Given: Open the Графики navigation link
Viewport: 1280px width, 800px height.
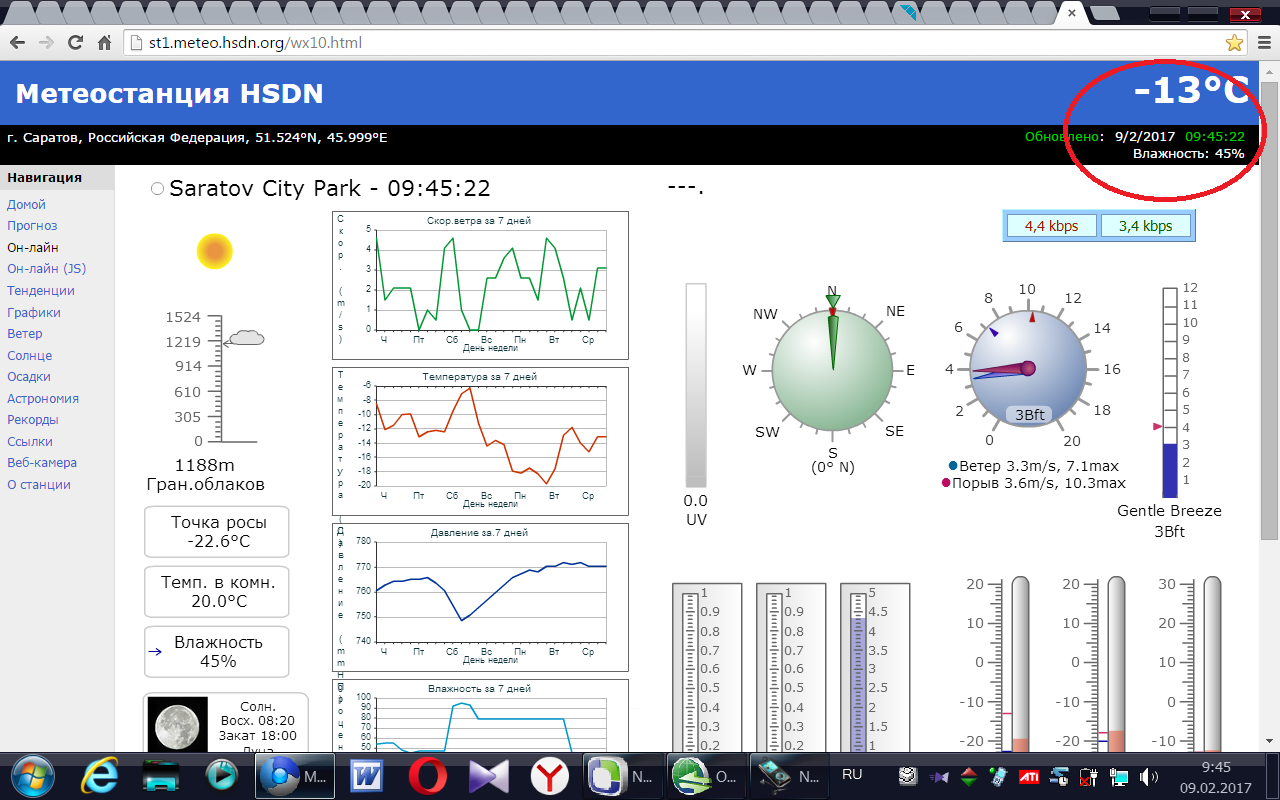Looking at the screenshot, I should 34,312.
